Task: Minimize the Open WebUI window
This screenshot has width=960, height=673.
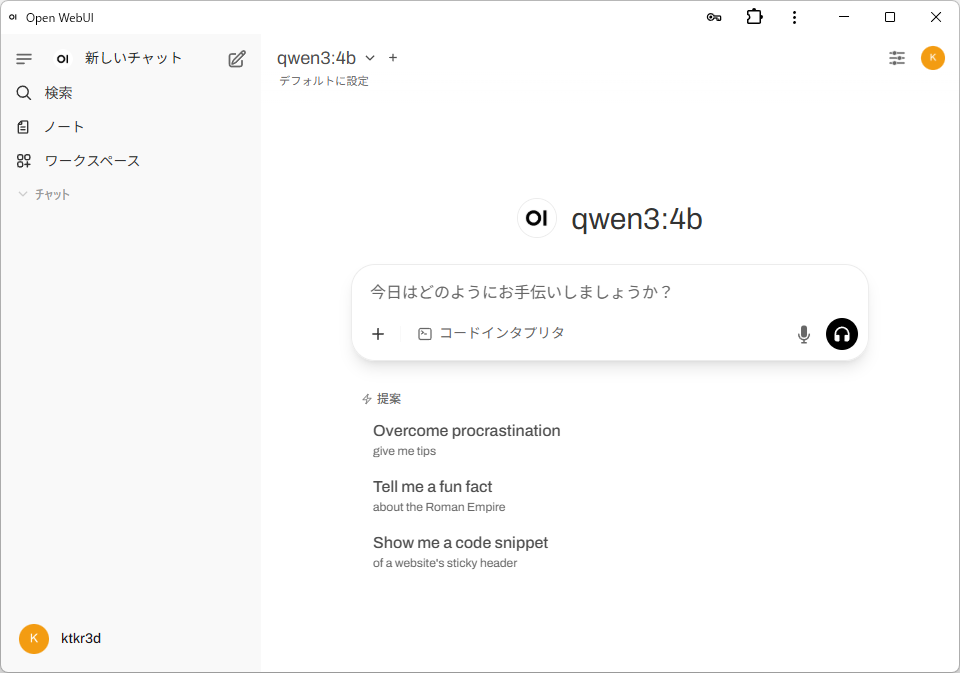Action: [844, 17]
